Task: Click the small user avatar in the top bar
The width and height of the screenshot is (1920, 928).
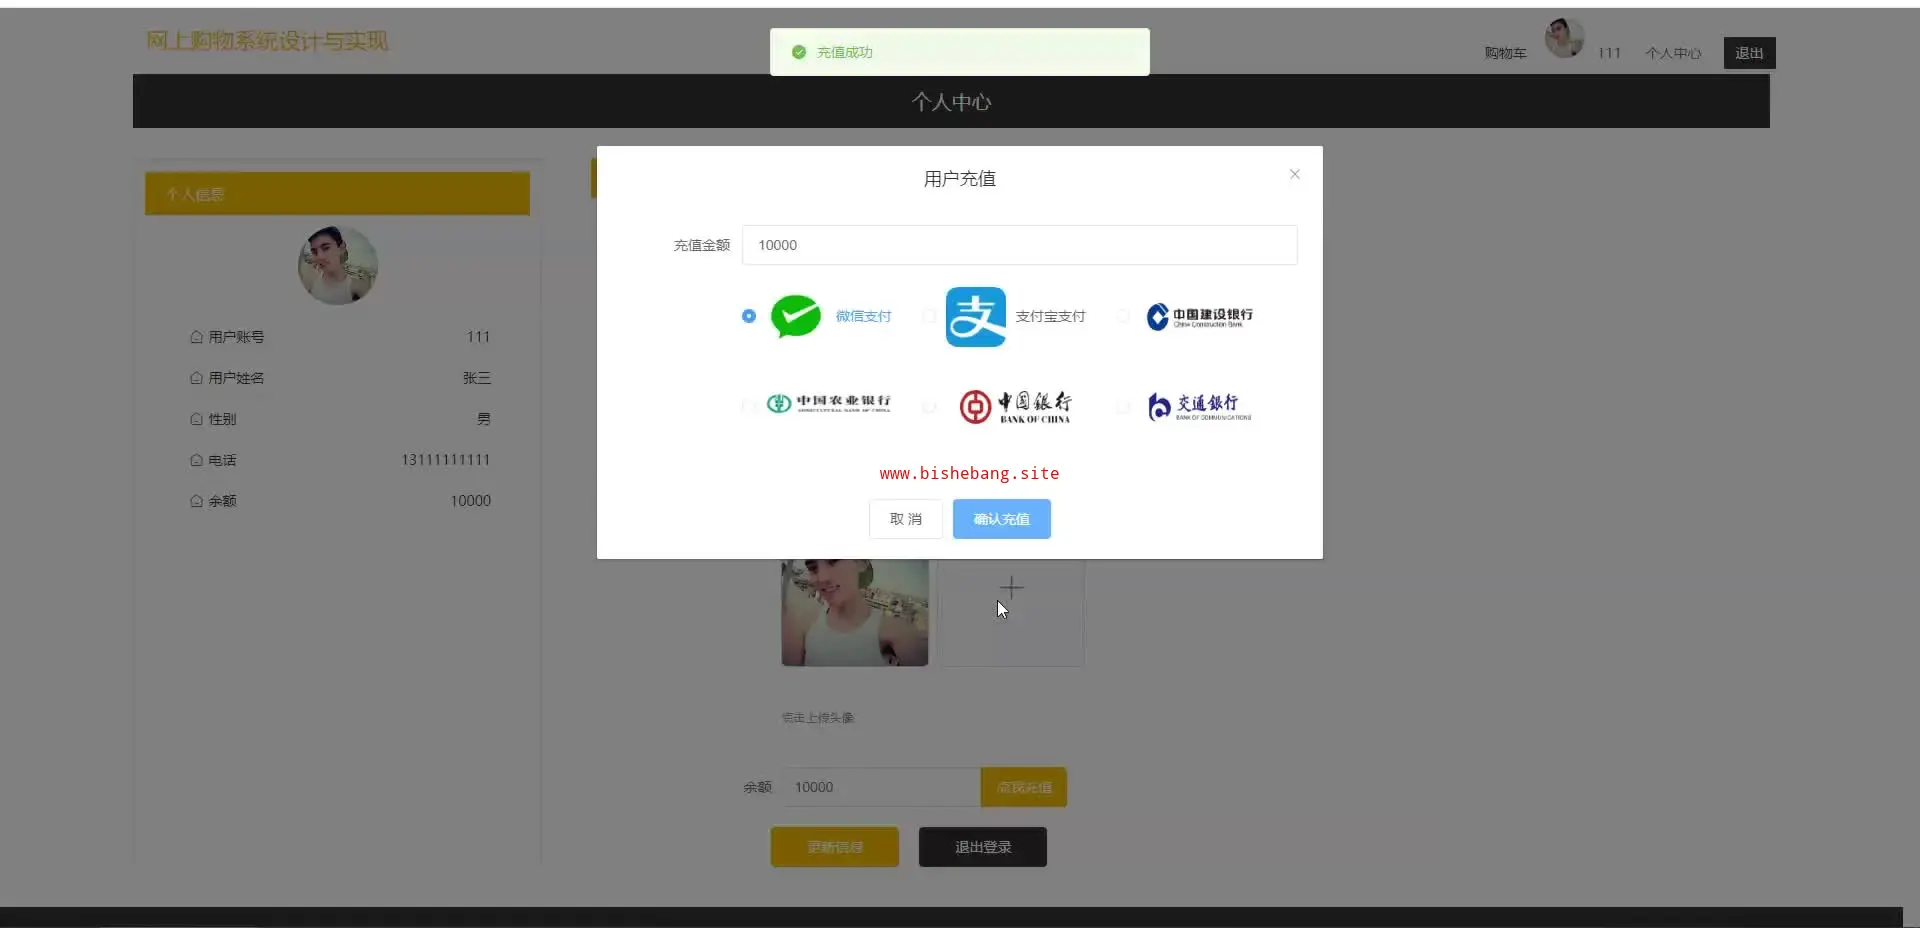Action: pos(1564,39)
